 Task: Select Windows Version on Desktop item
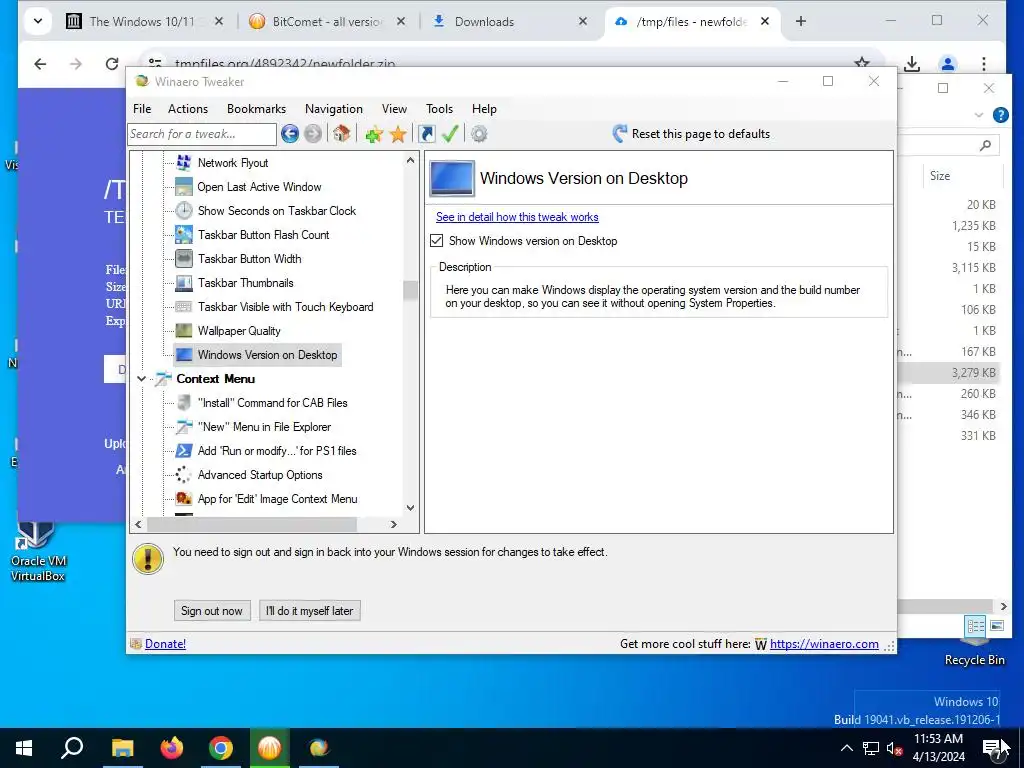[267, 355]
